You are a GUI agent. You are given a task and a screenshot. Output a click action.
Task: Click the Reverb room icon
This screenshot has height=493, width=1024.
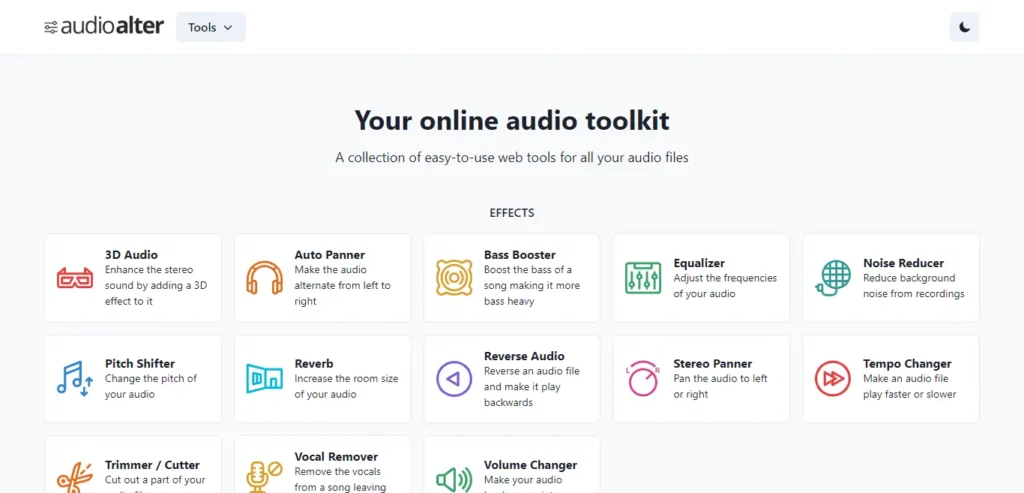pos(264,378)
